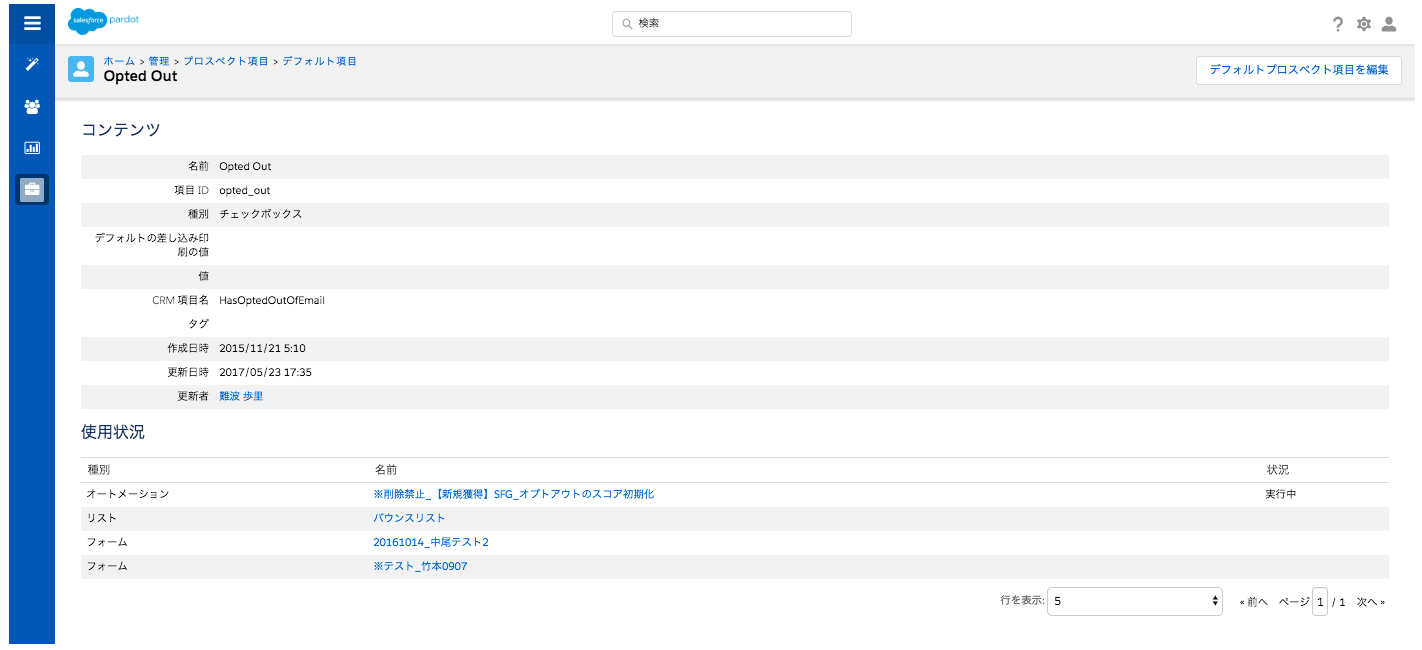This screenshot has width=1422, height=650.
Task: Go to ホーム in the breadcrumb
Action: (119, 61)
